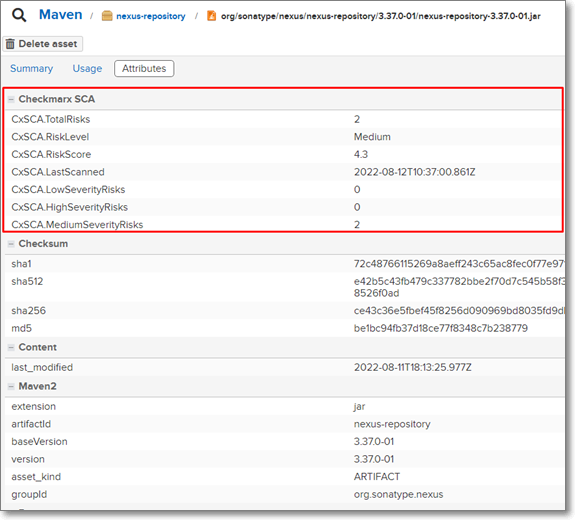The image size is (575, 520).
Task: Click the sha512 hash value
Action: pyautogui.click(x=459, y=287)
